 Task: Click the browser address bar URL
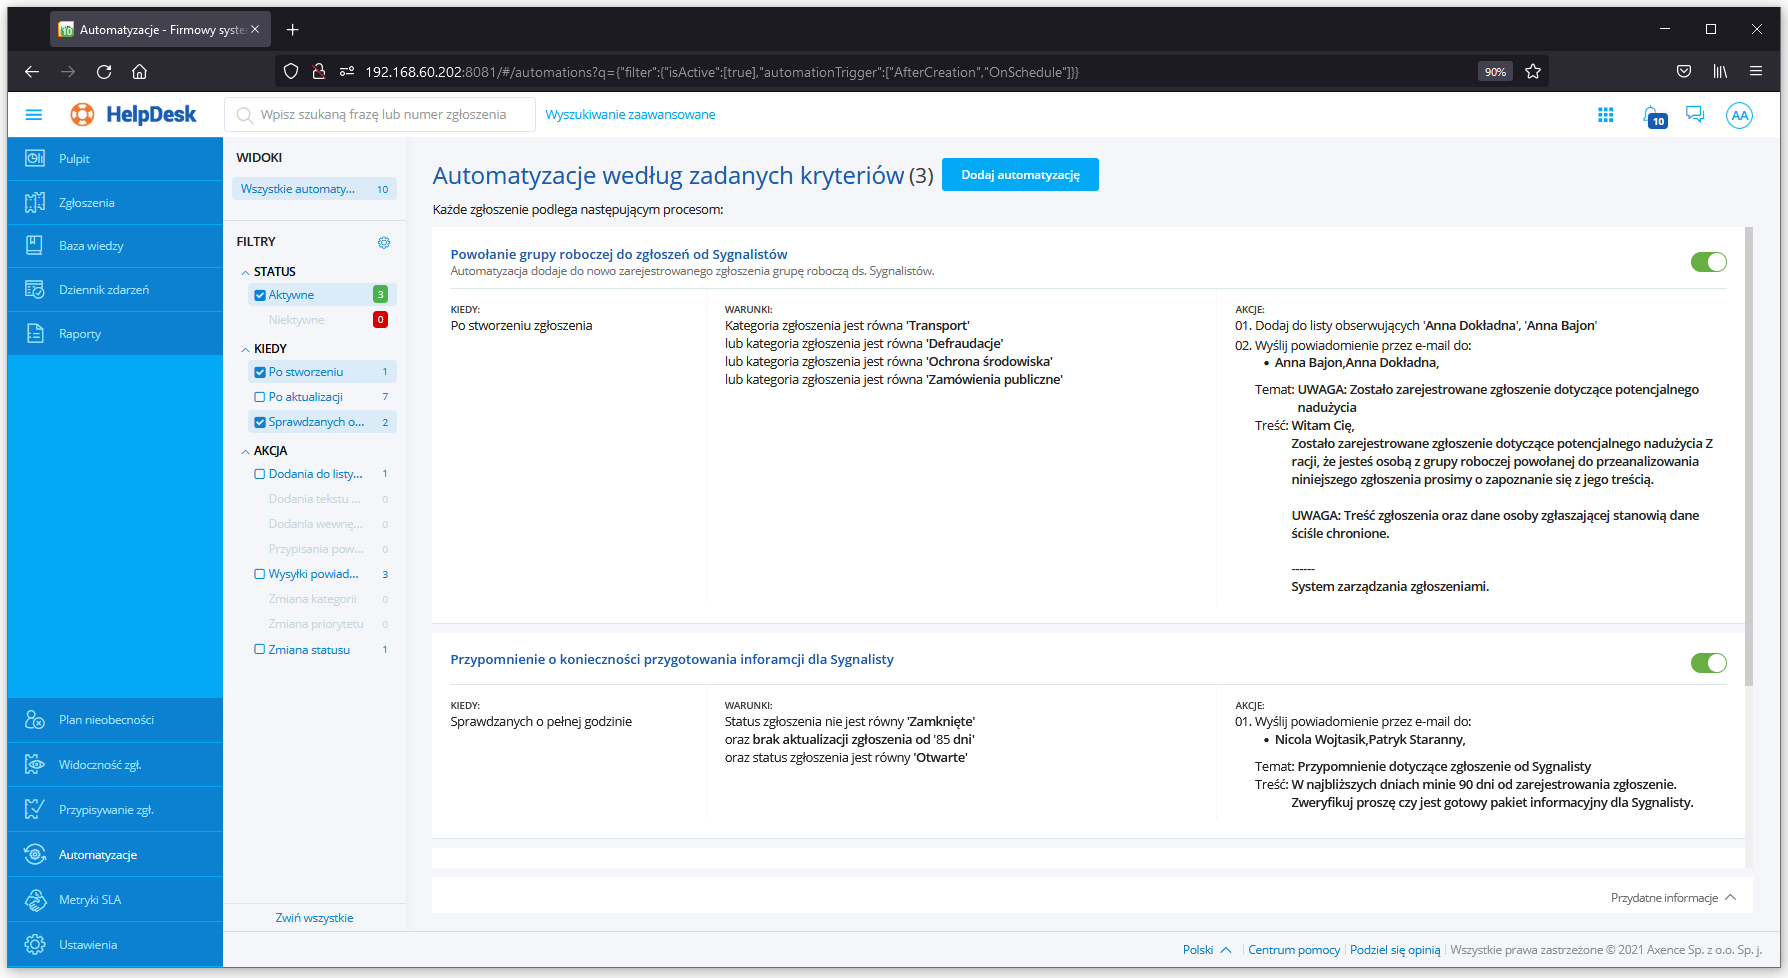[721, 72]
